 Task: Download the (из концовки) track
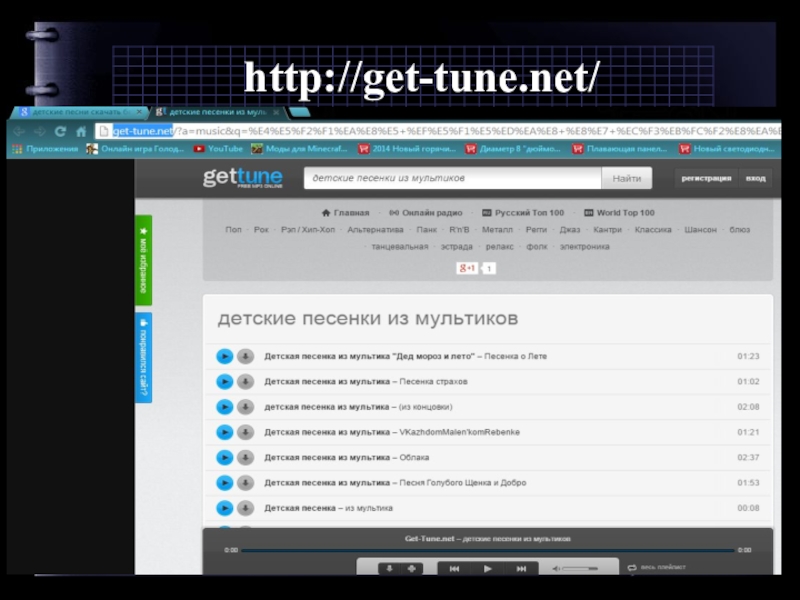[x=245, y=407]
